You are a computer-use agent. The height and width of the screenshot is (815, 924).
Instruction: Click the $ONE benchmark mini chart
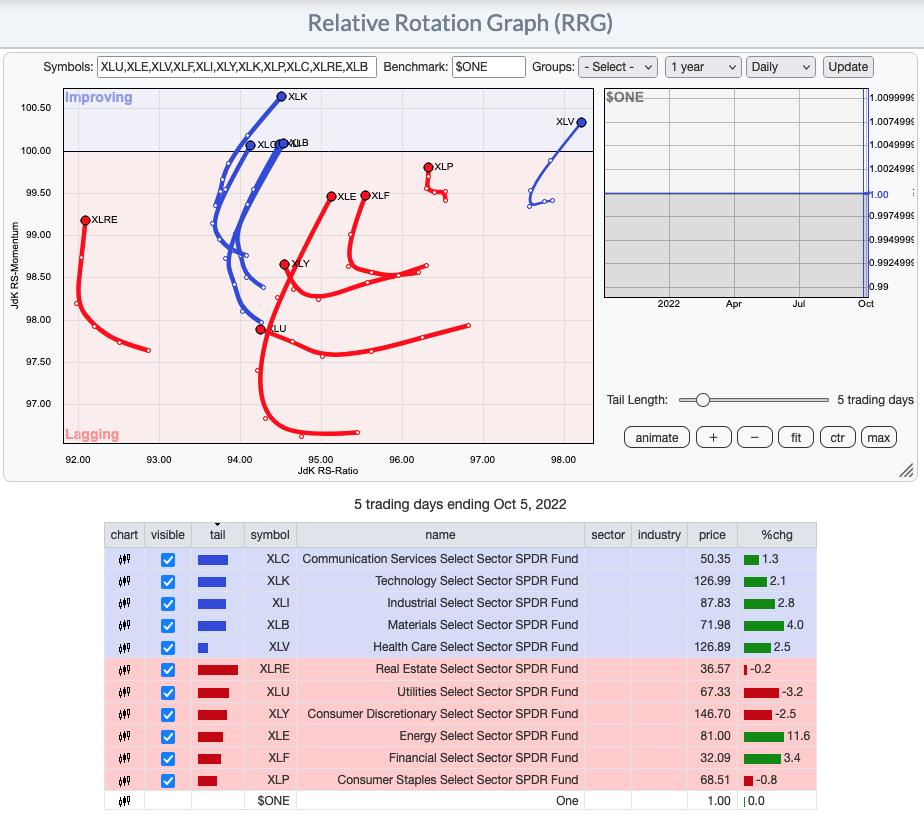tap(736, 193)
